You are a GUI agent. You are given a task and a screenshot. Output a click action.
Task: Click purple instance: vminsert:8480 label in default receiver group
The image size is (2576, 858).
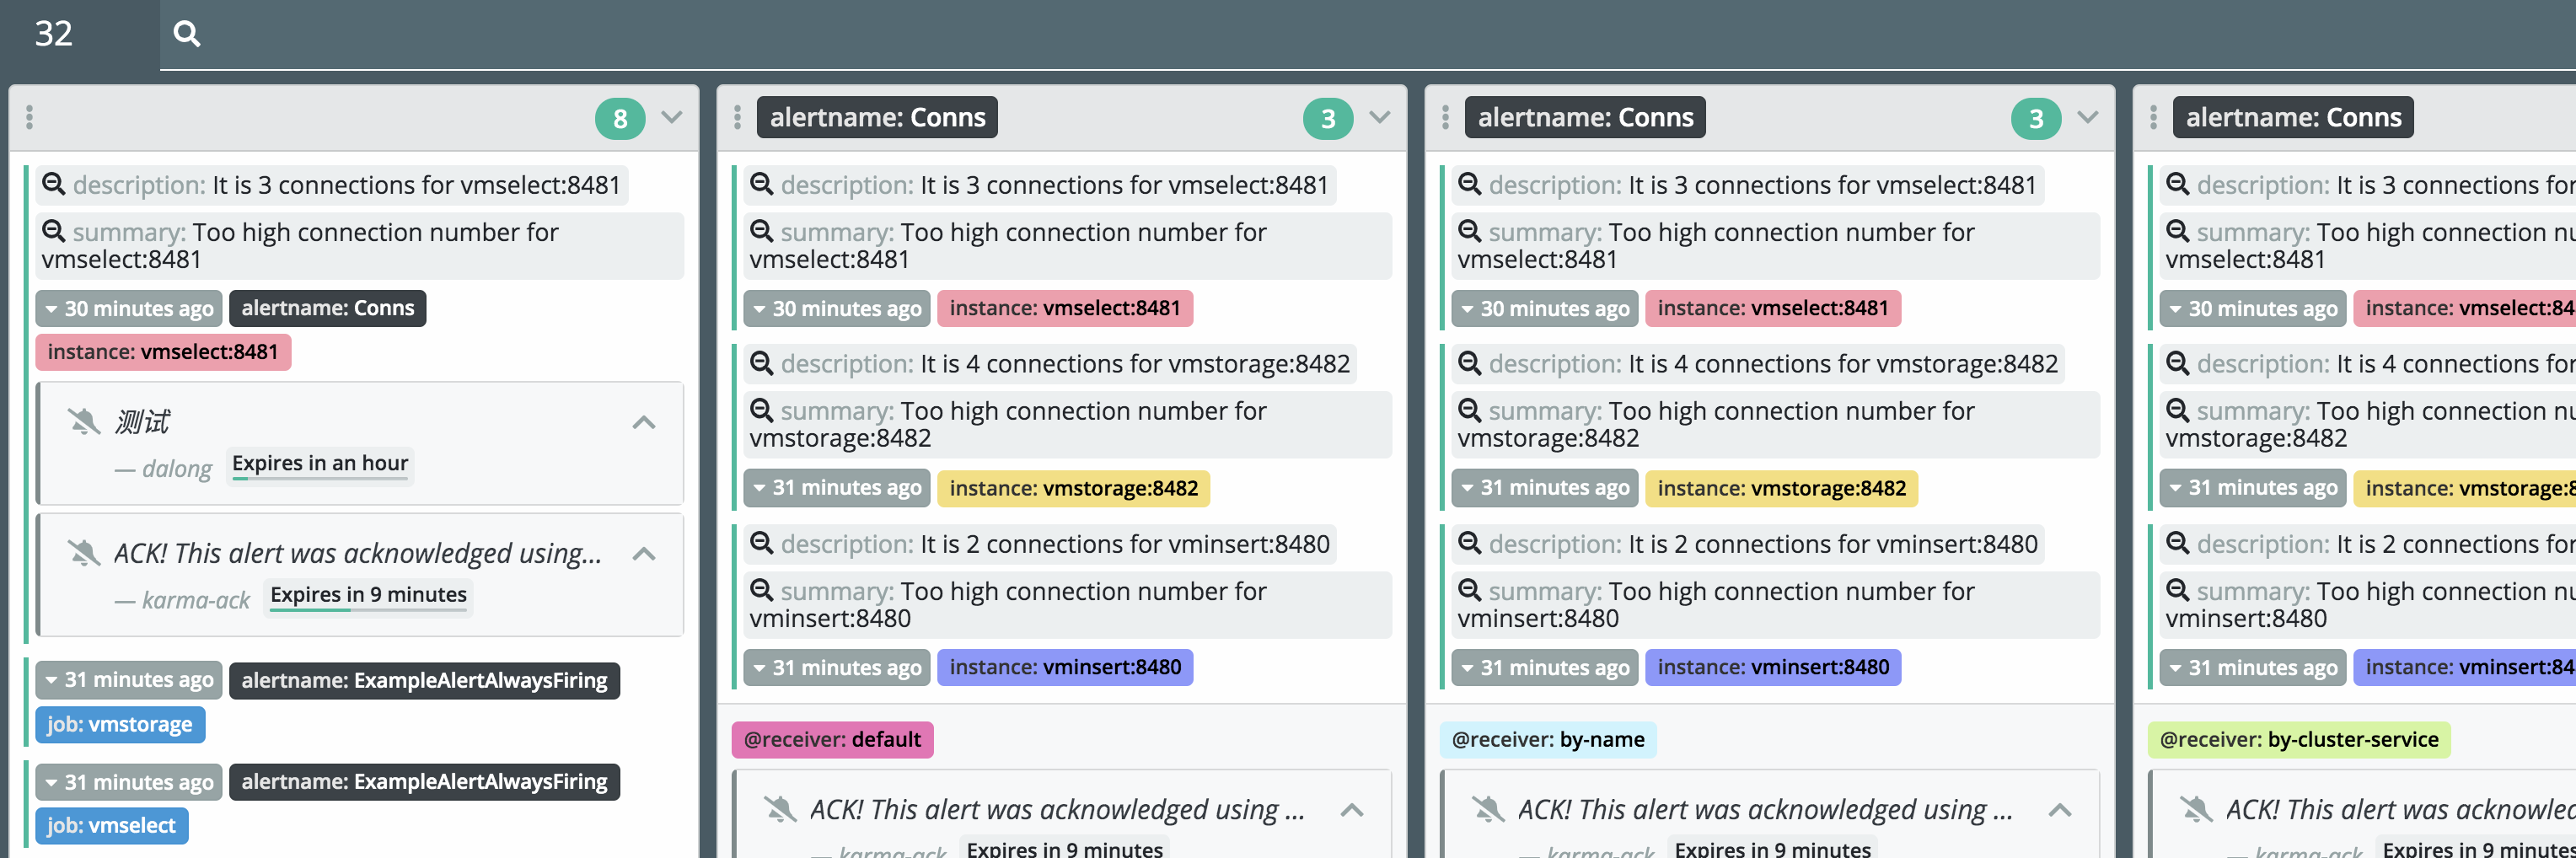click(1065, 668)
